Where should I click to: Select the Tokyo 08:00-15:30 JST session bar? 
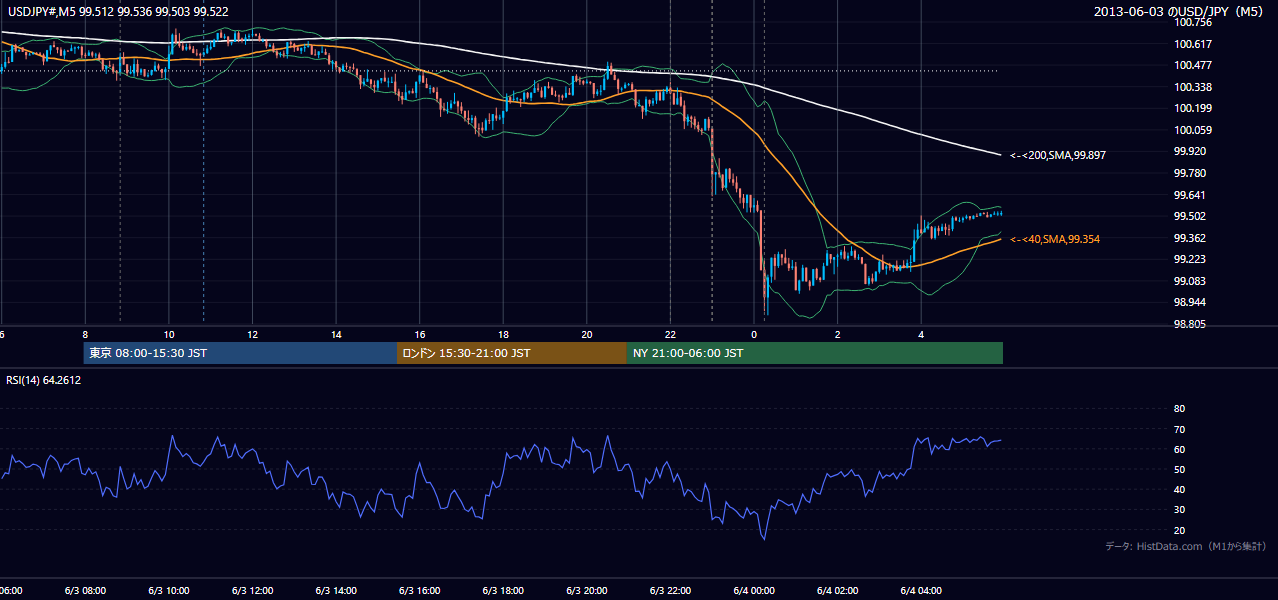tap(240, 353)
